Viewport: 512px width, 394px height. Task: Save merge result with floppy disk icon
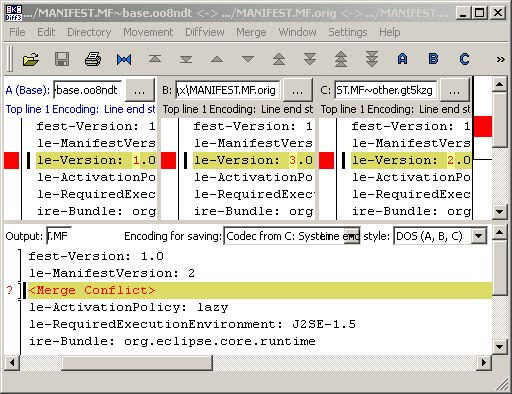pyautogui.click(x=62, y=59)
